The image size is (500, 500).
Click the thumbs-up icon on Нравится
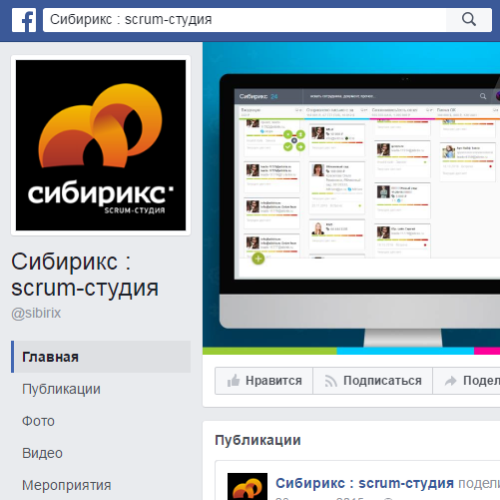pyautogui.click(x=233, y=380)
